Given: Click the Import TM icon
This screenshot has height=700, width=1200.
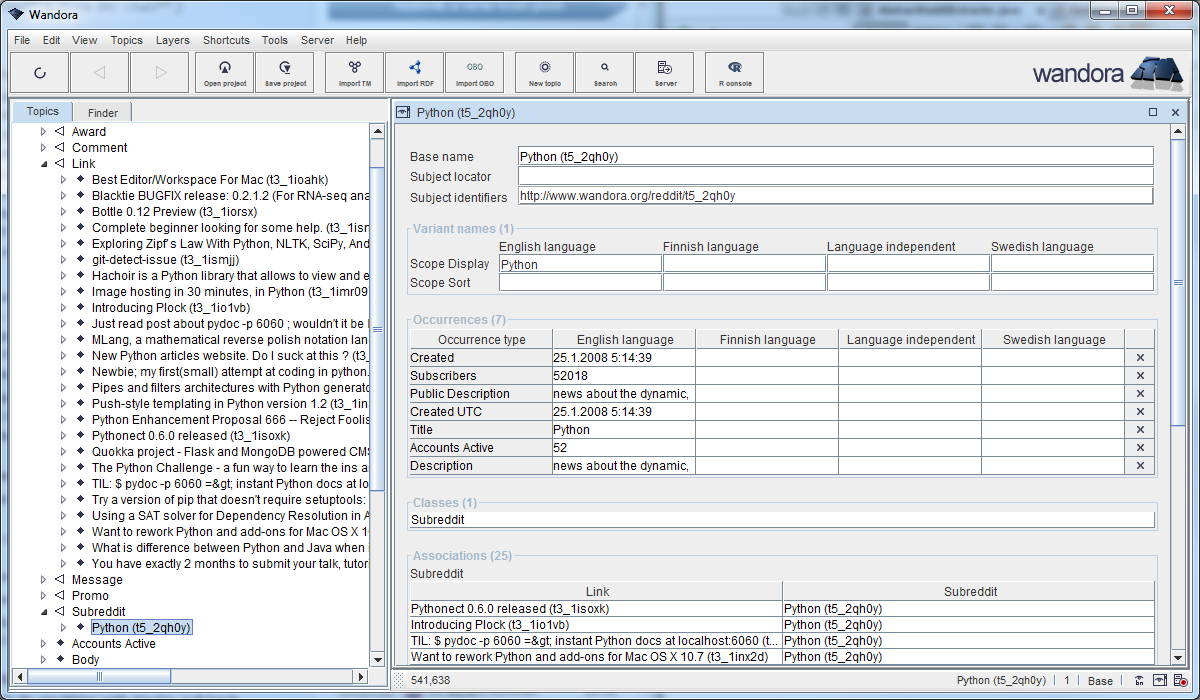Looking at the screenshot, I should pyautogui.click(x=355, y=72).
